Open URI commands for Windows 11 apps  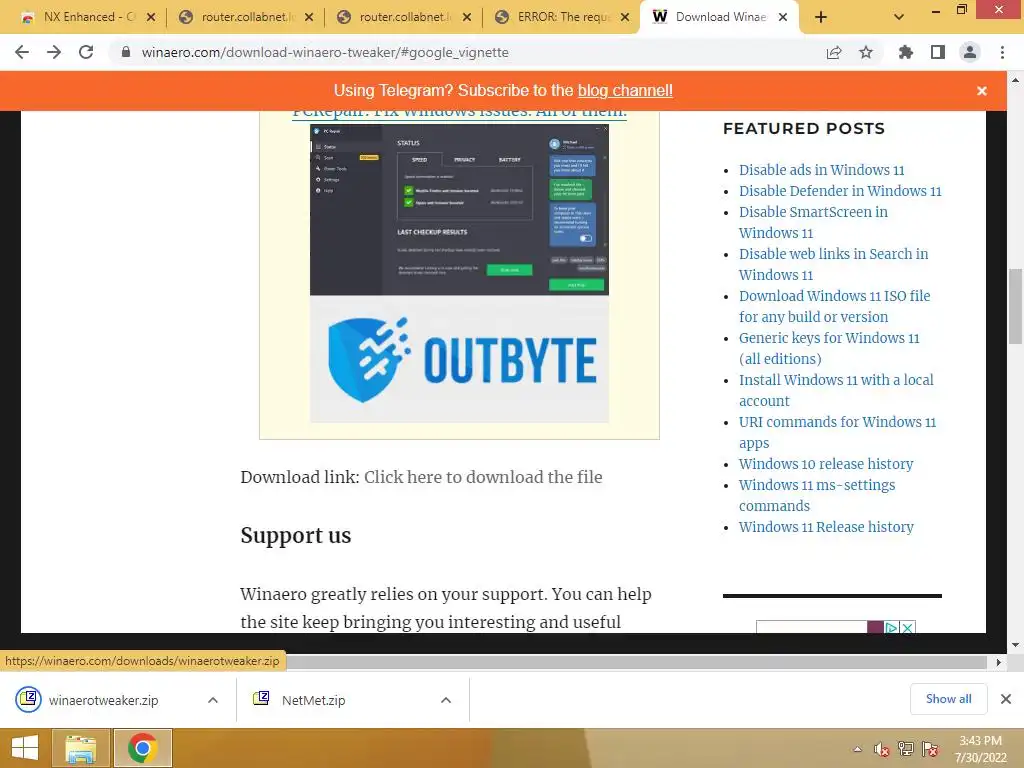point(837,432)
